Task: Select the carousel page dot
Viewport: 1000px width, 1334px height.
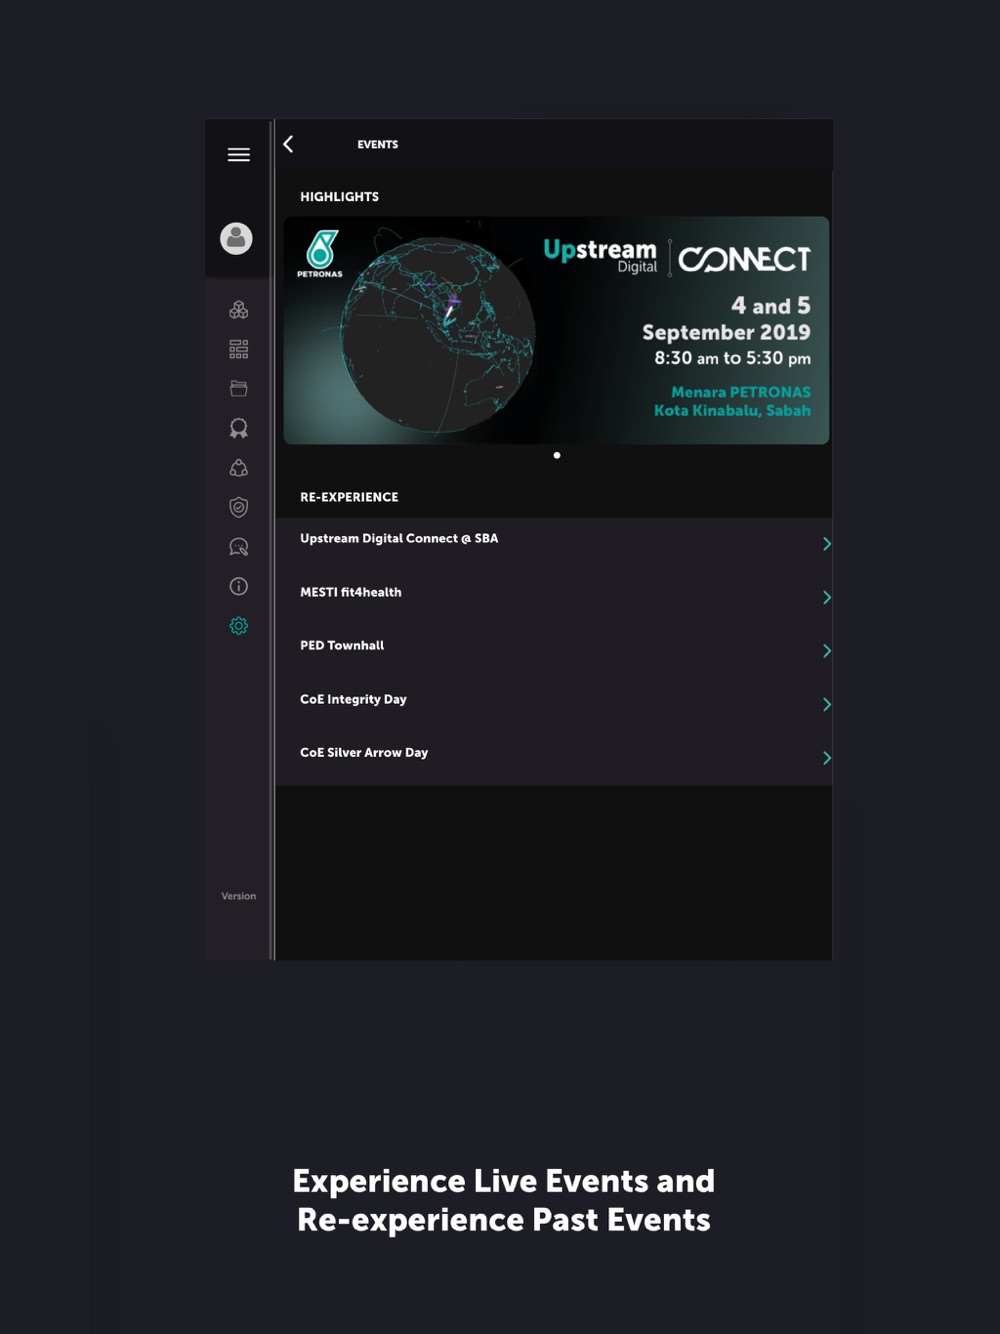Action: 557,455
